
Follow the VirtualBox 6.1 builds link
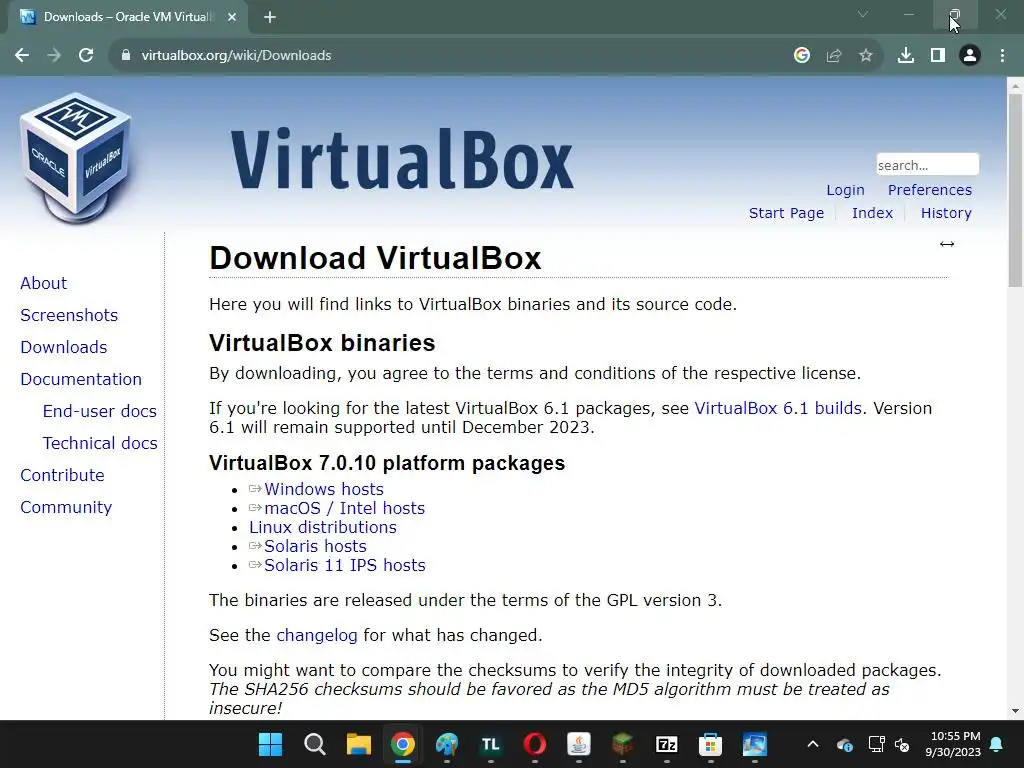(778, 408)
